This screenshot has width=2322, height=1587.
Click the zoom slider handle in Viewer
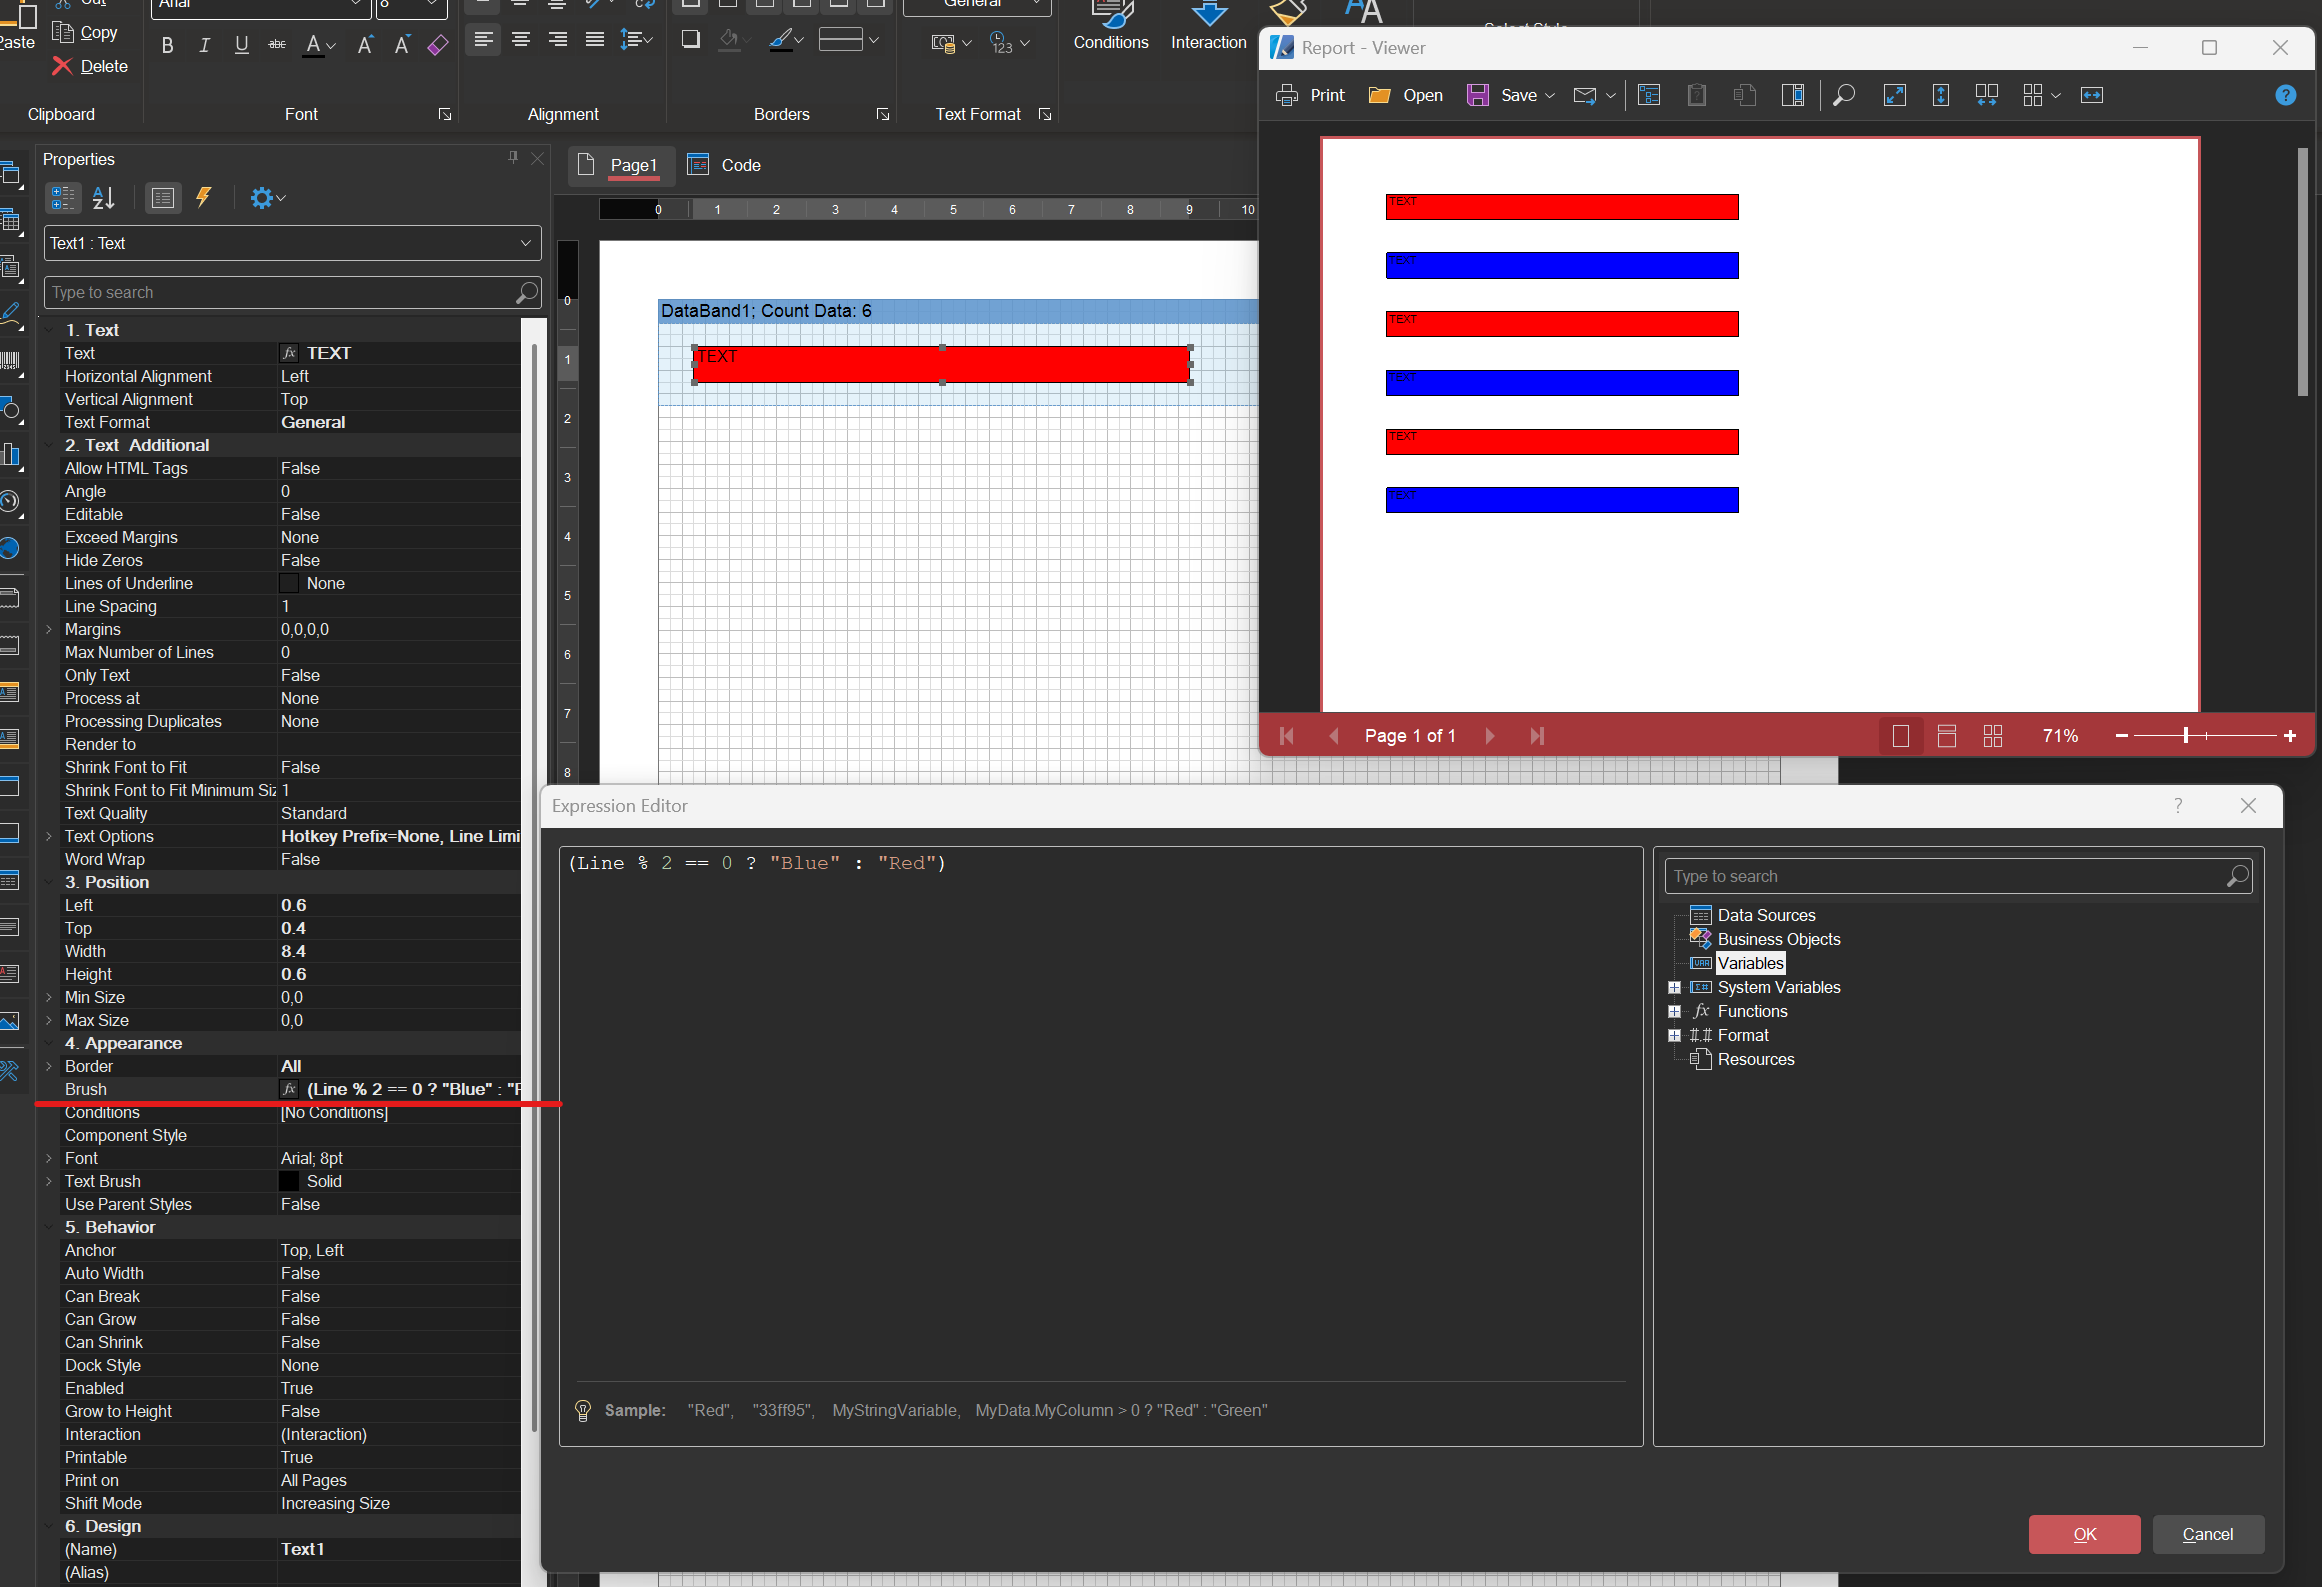(x=2186, y=736)
